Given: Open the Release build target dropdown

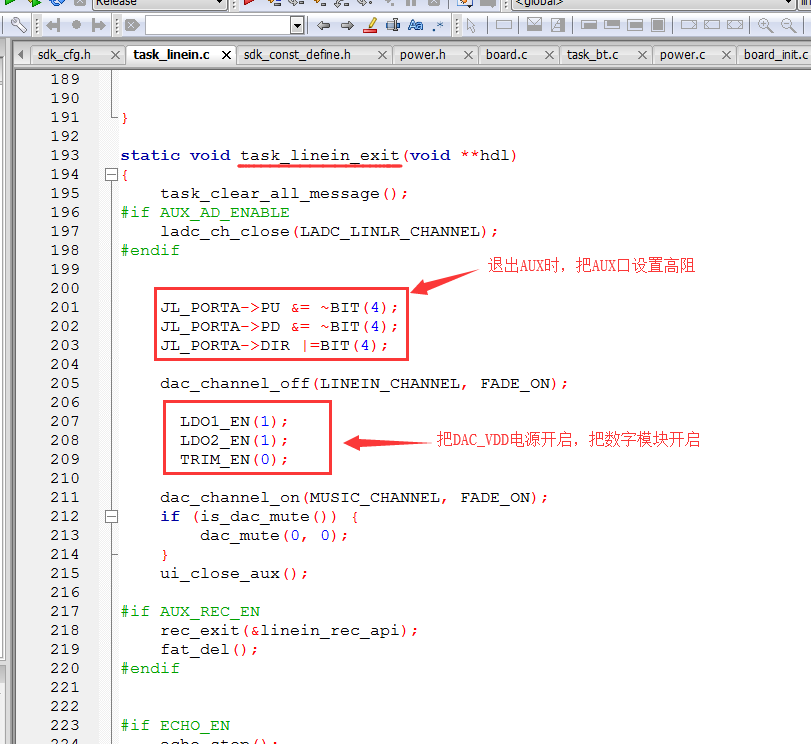Looking at the screenshot, I should [x=160, y=4].
